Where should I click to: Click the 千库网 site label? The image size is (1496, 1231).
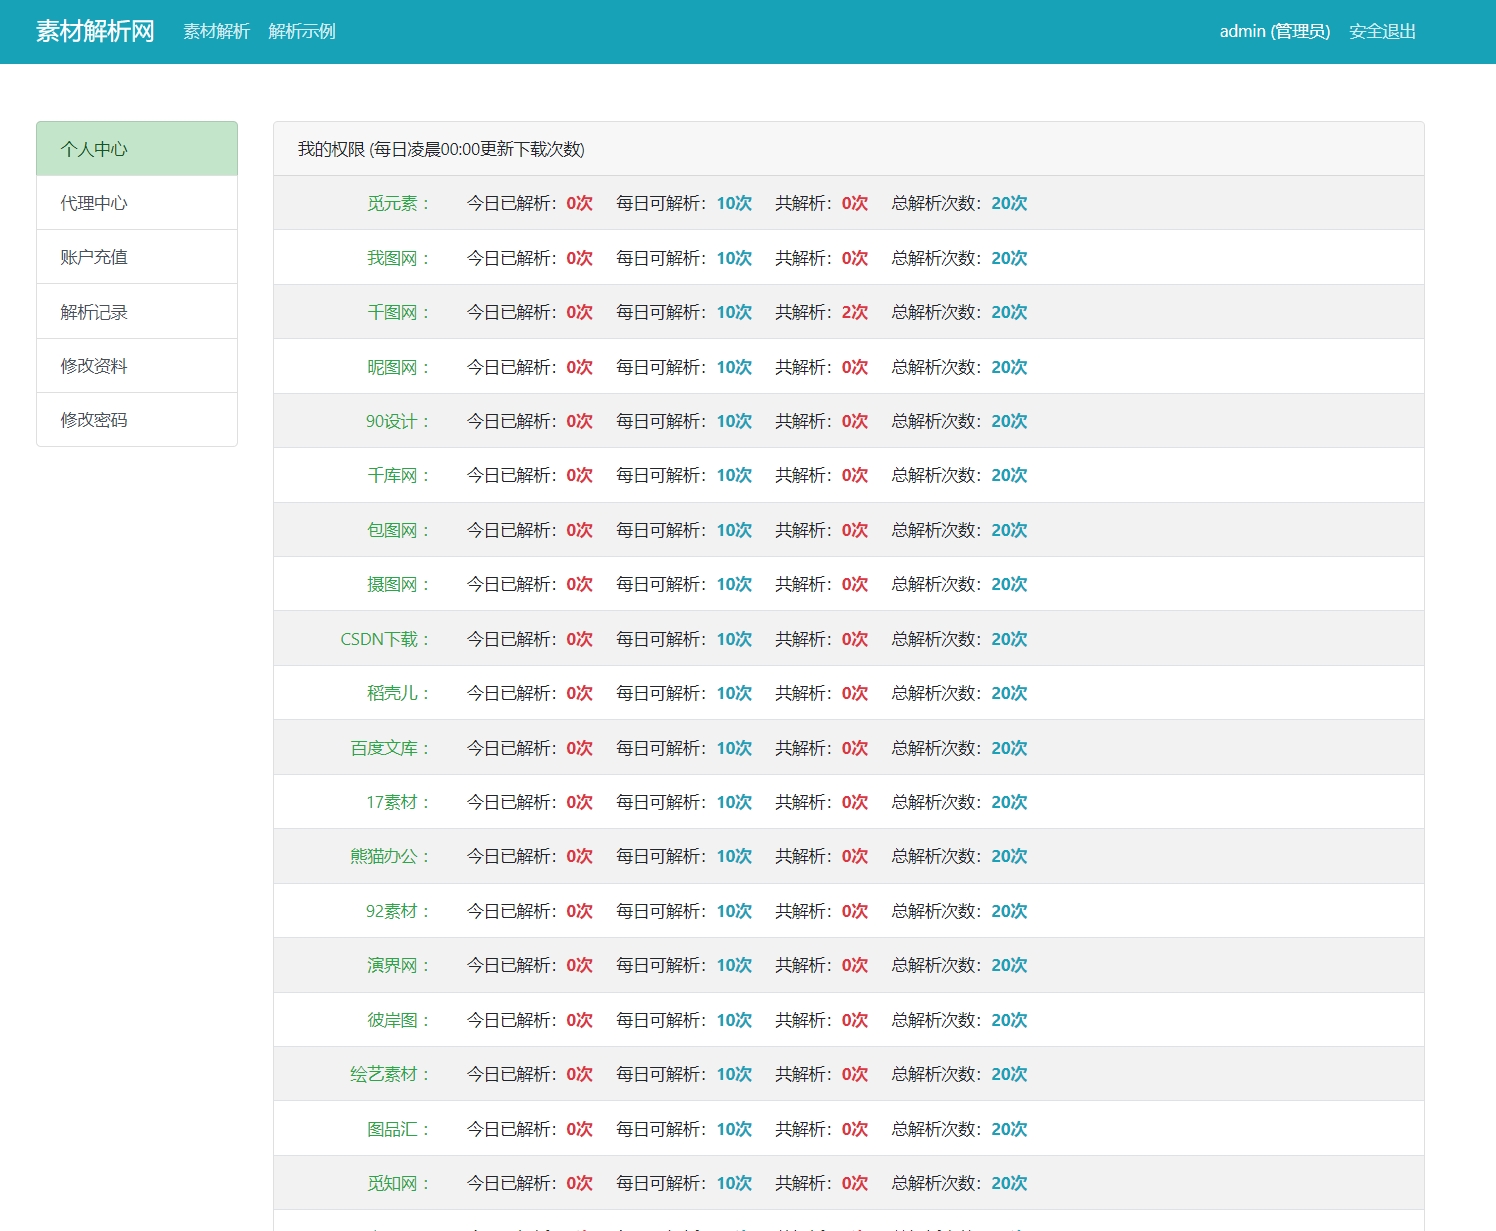[398, 475]
